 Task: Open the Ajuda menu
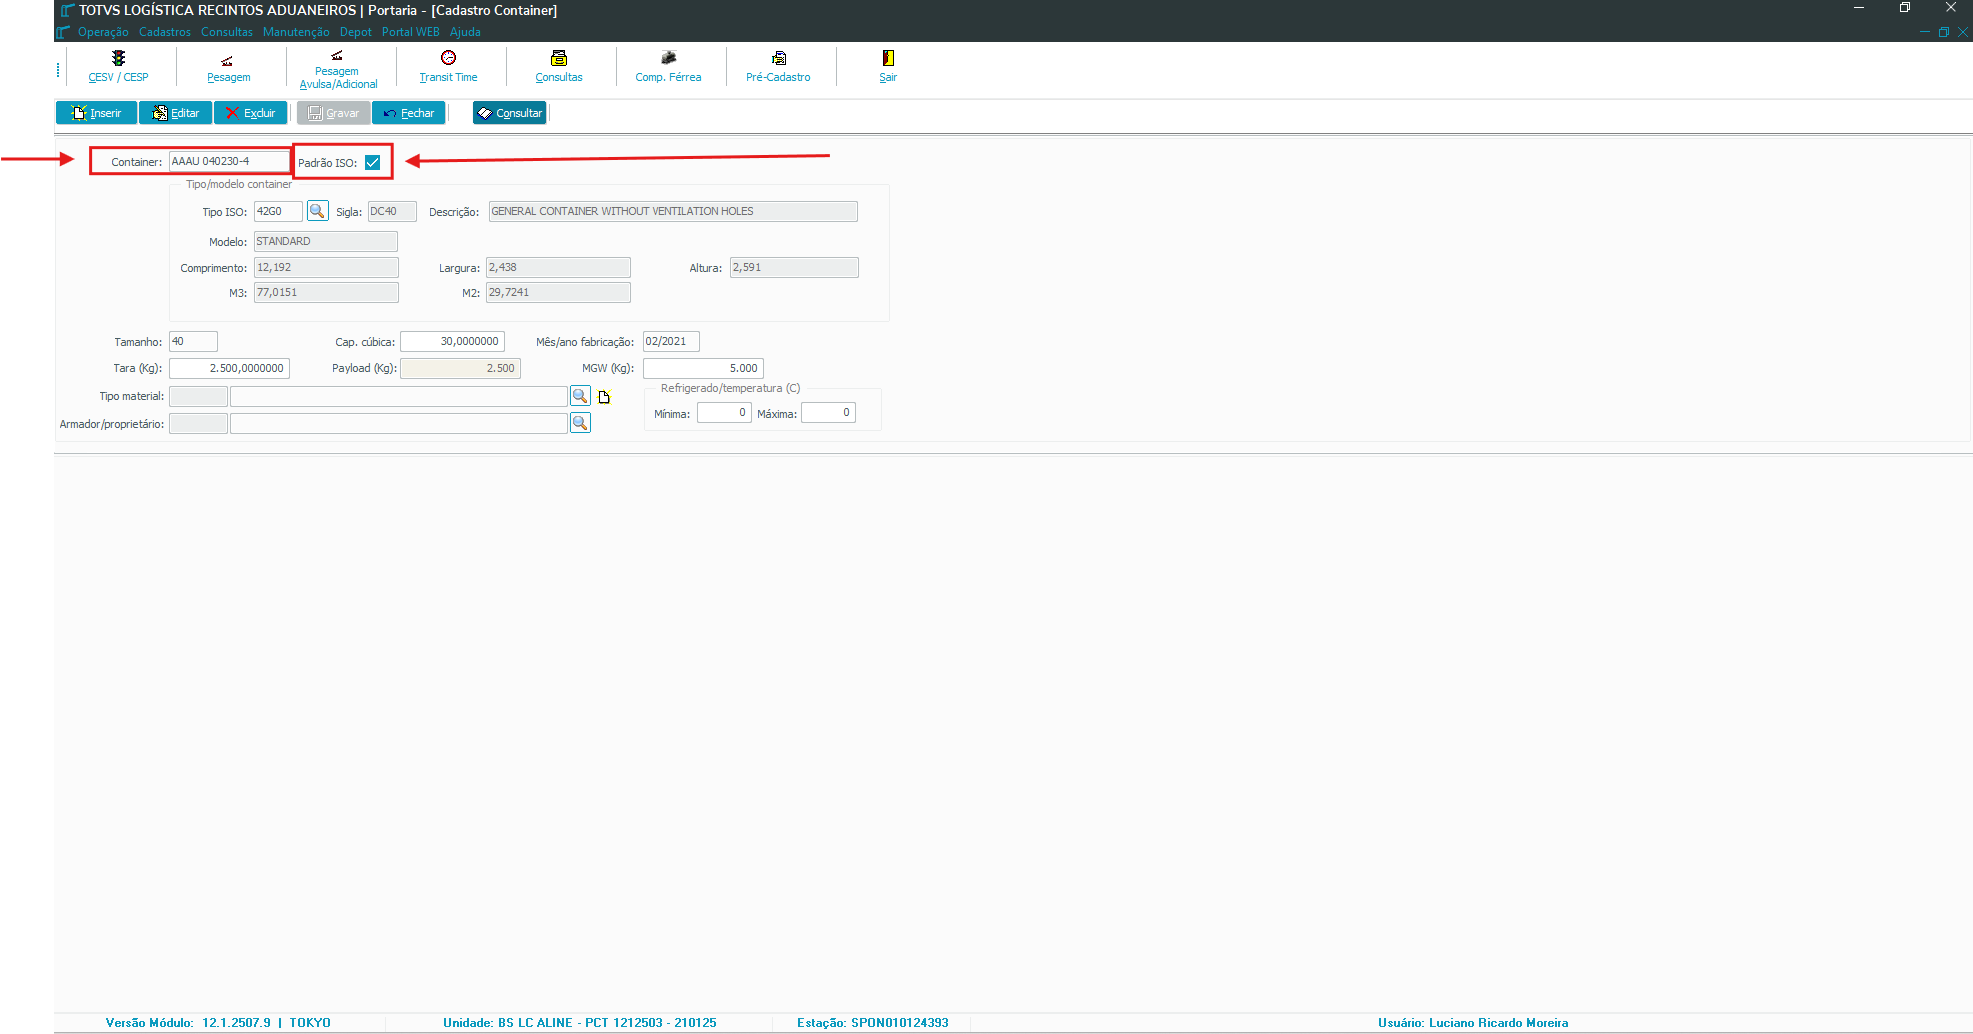coord(465,32)
